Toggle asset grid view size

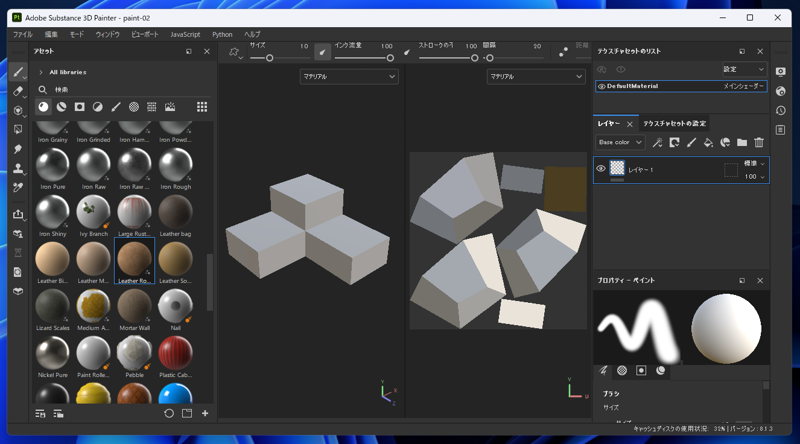click(202, 107)
